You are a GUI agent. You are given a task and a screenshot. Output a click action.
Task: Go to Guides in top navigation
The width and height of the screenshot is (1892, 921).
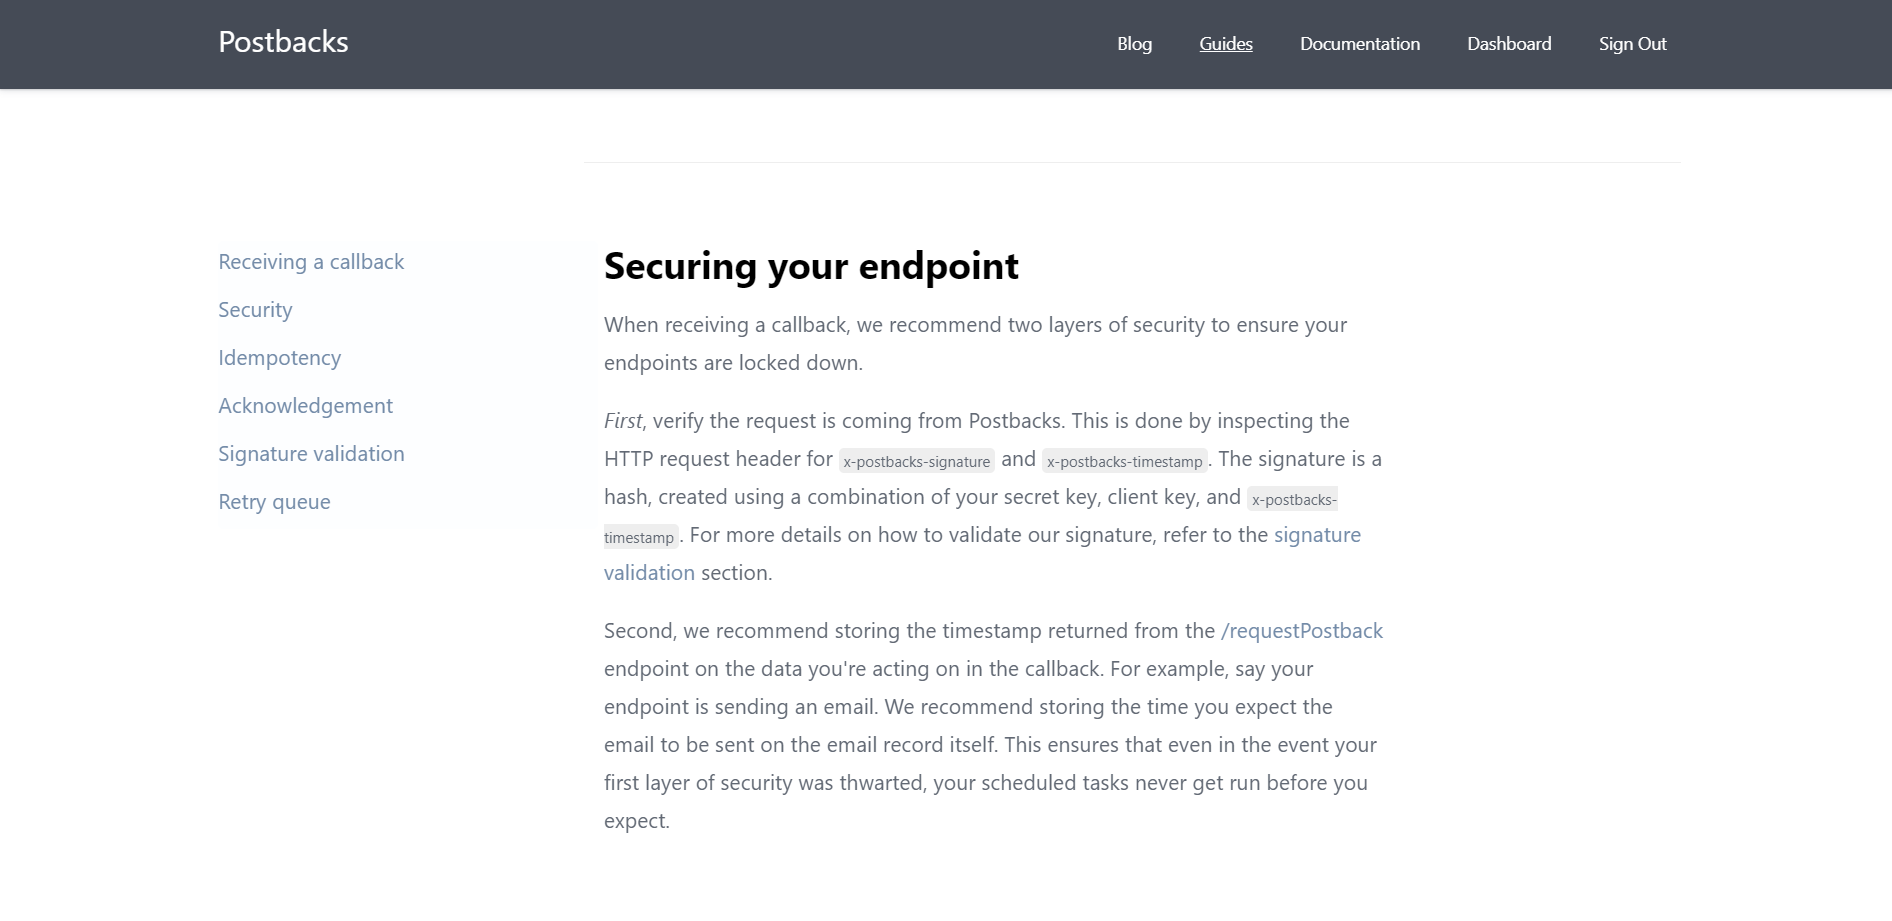(x=1226, y=44)
